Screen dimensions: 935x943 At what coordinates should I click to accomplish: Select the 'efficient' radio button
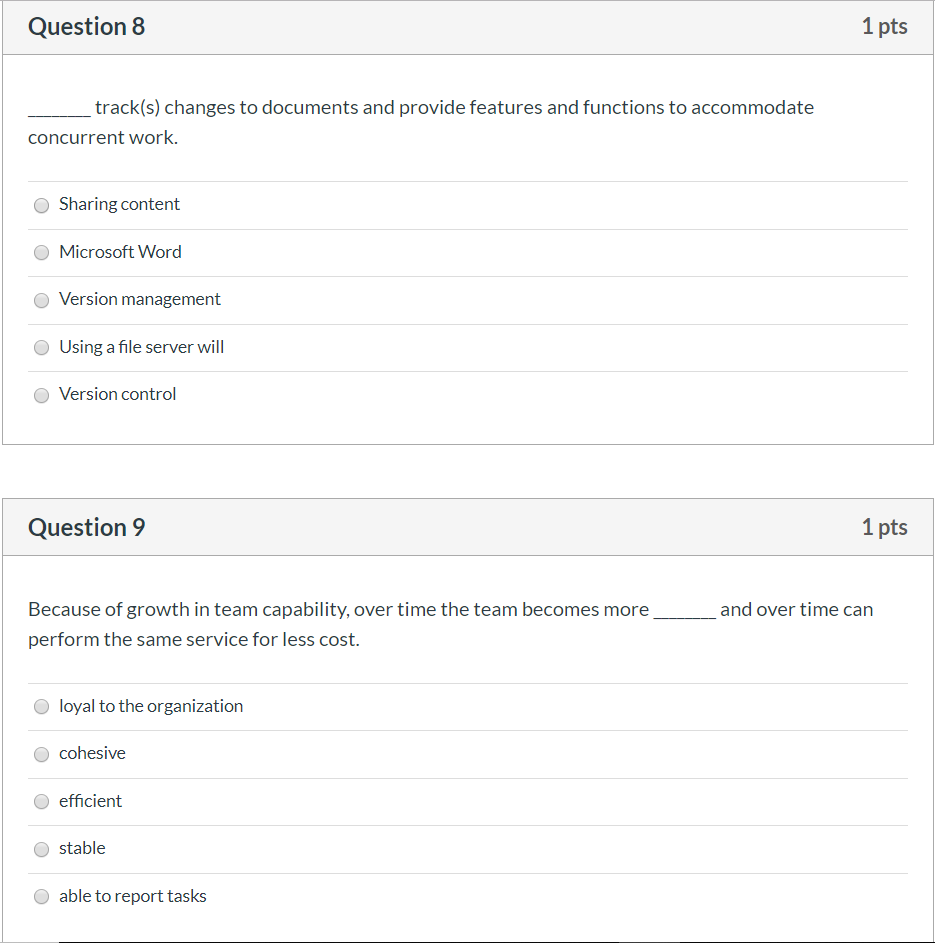[41, 801]
